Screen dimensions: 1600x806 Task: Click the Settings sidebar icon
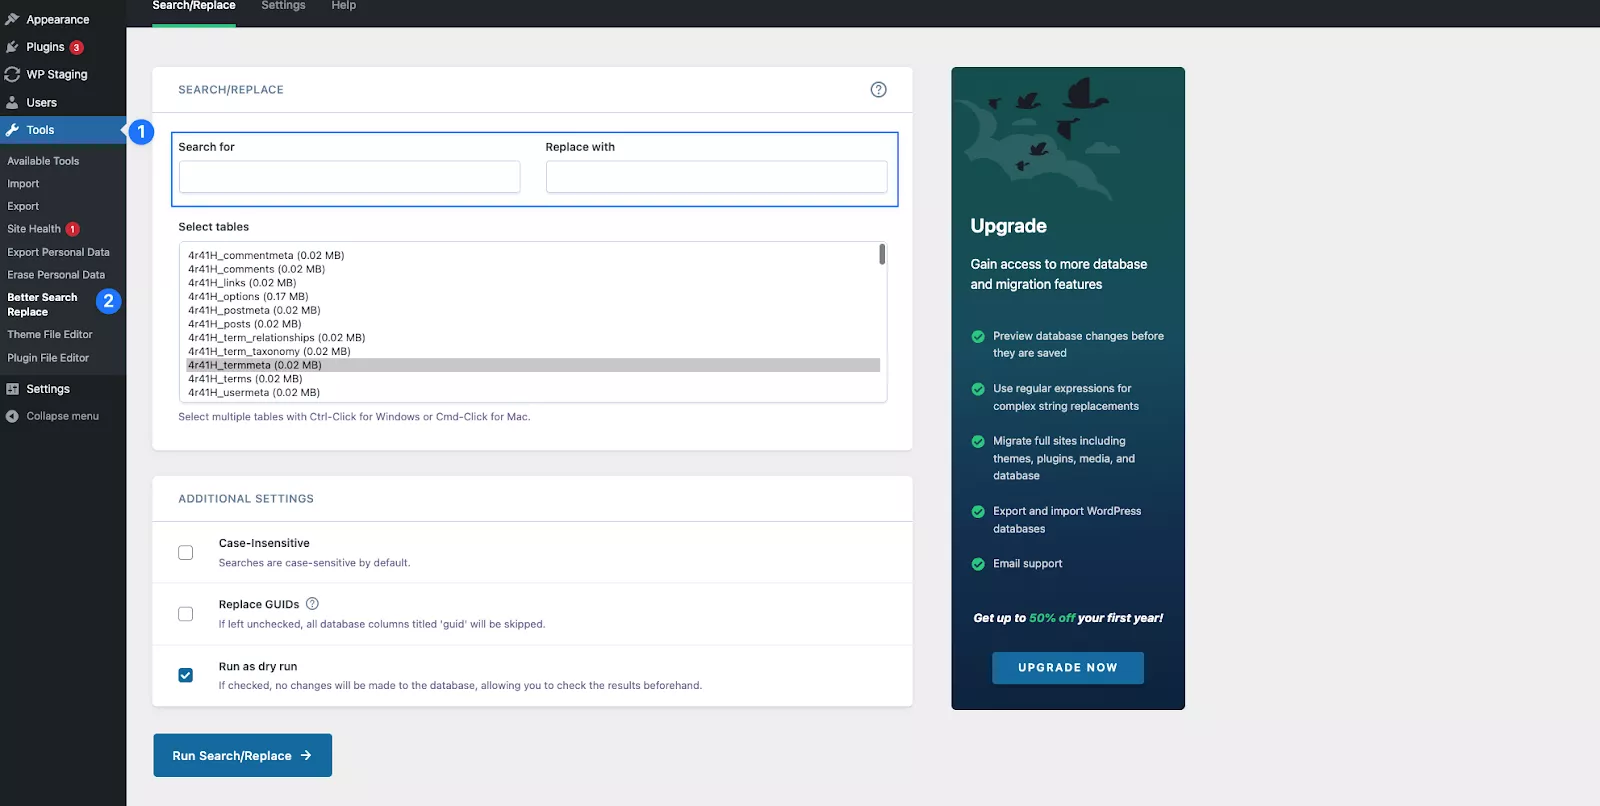12,389
